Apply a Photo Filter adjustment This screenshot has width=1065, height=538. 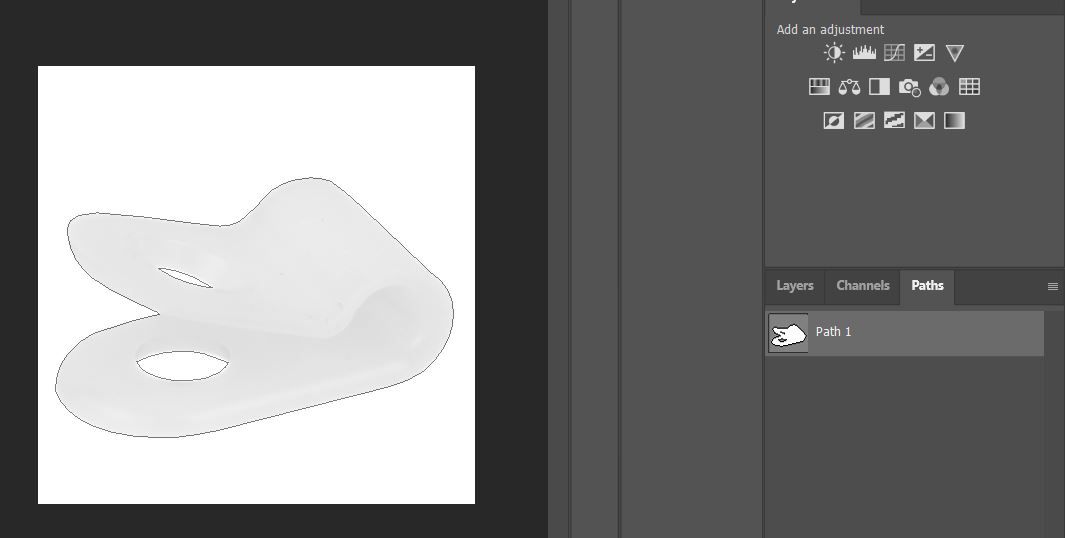[x=909, y=87]
